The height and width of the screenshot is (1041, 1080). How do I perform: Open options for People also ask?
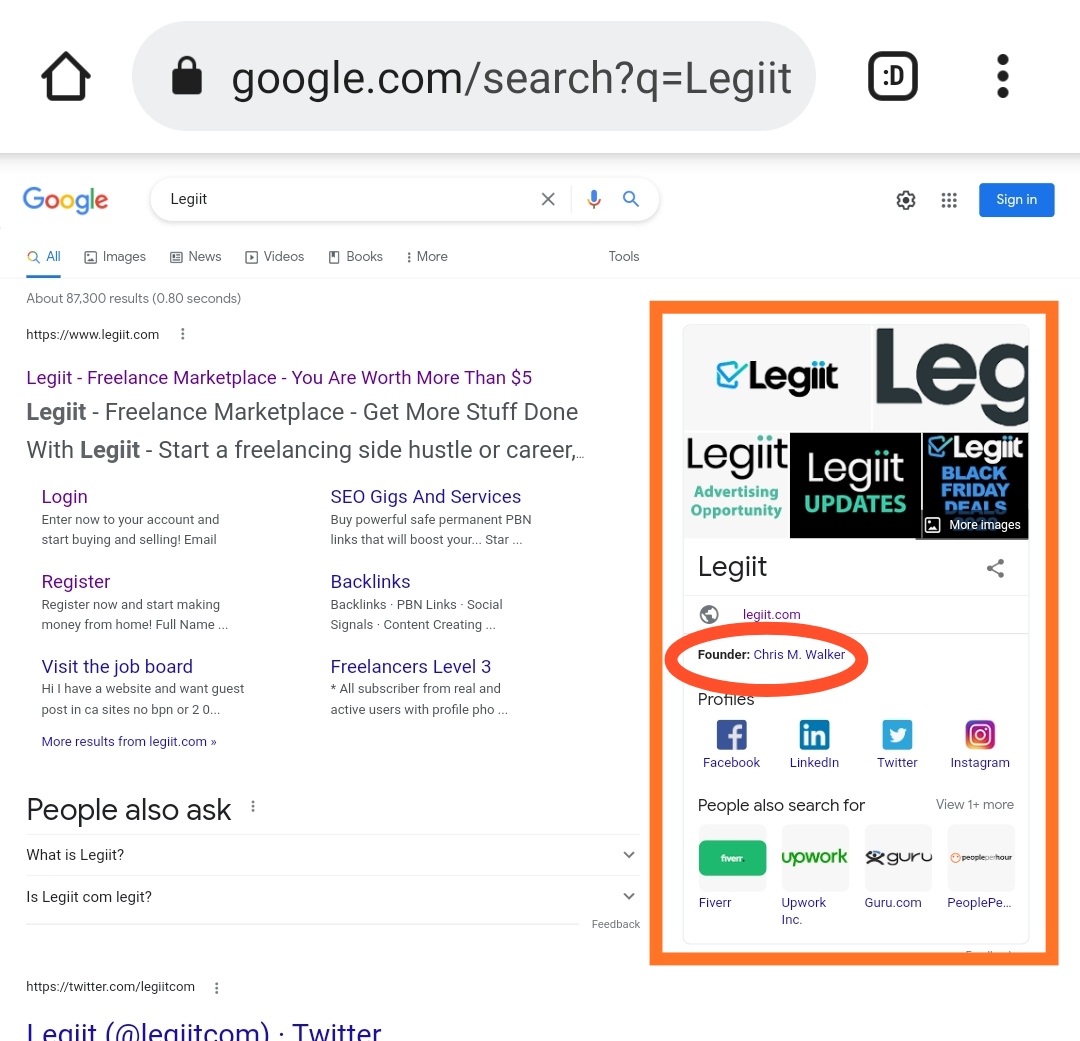coord(253,806)
